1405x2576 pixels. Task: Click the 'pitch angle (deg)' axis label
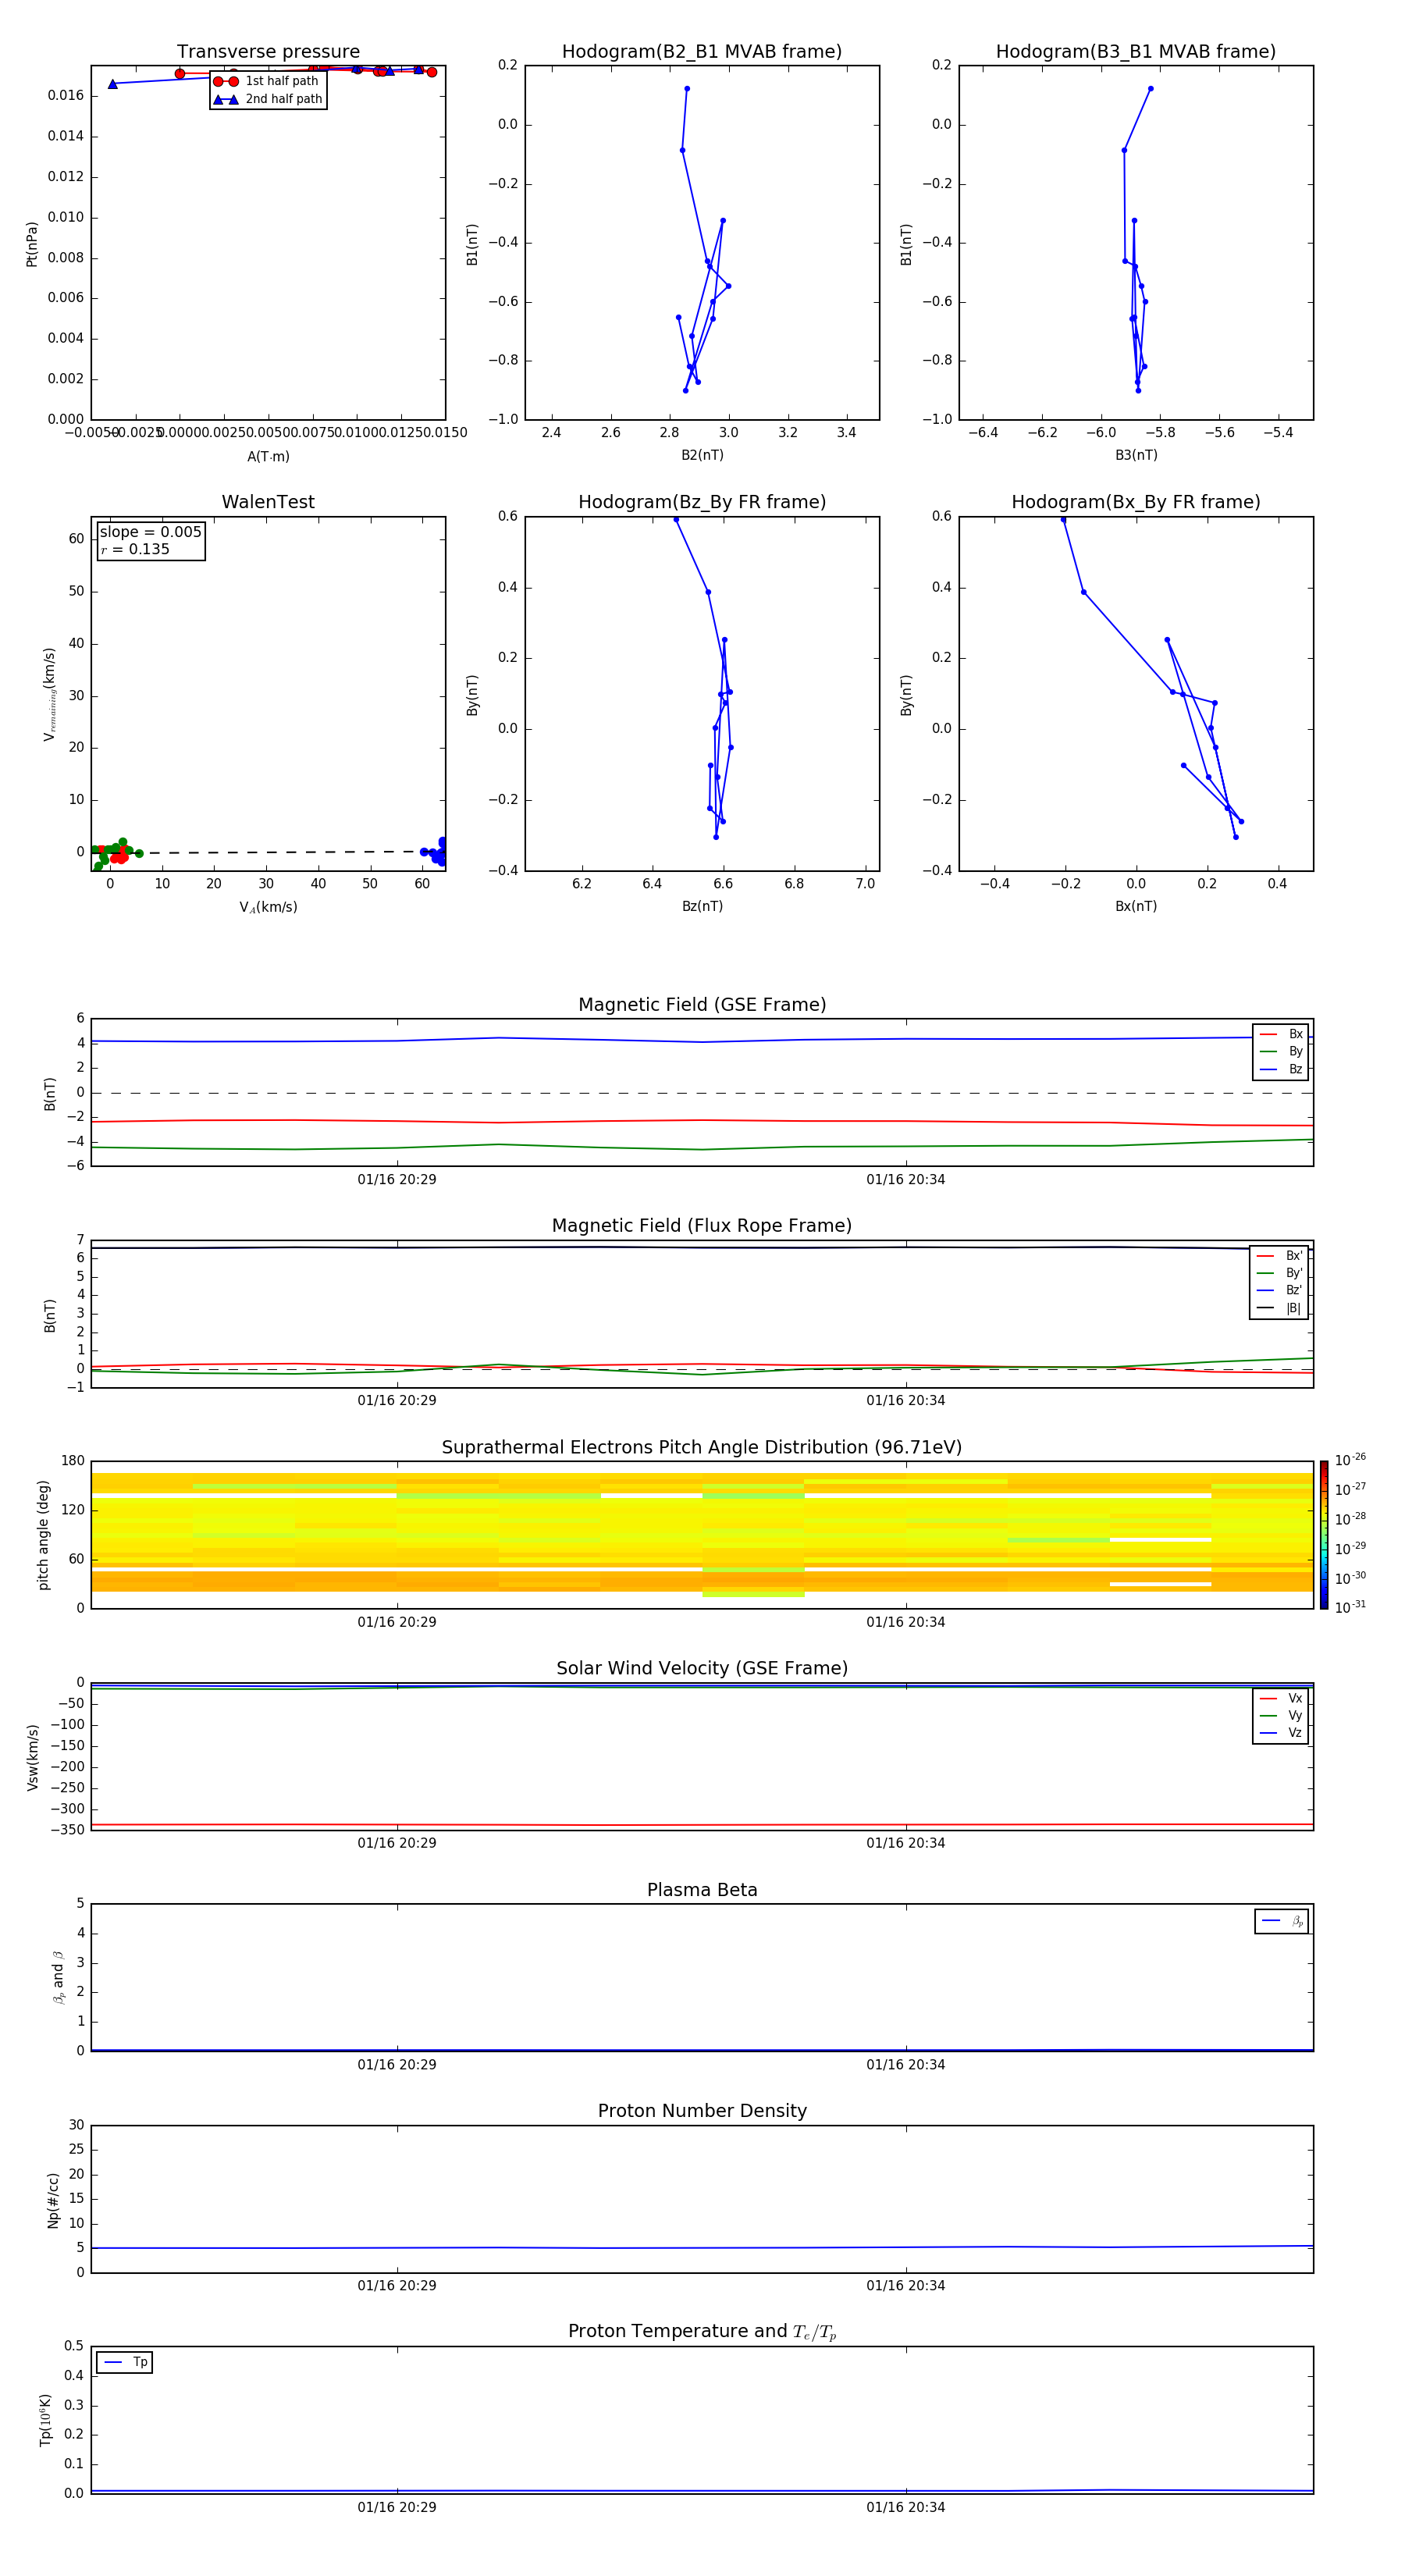point(44,1535)
